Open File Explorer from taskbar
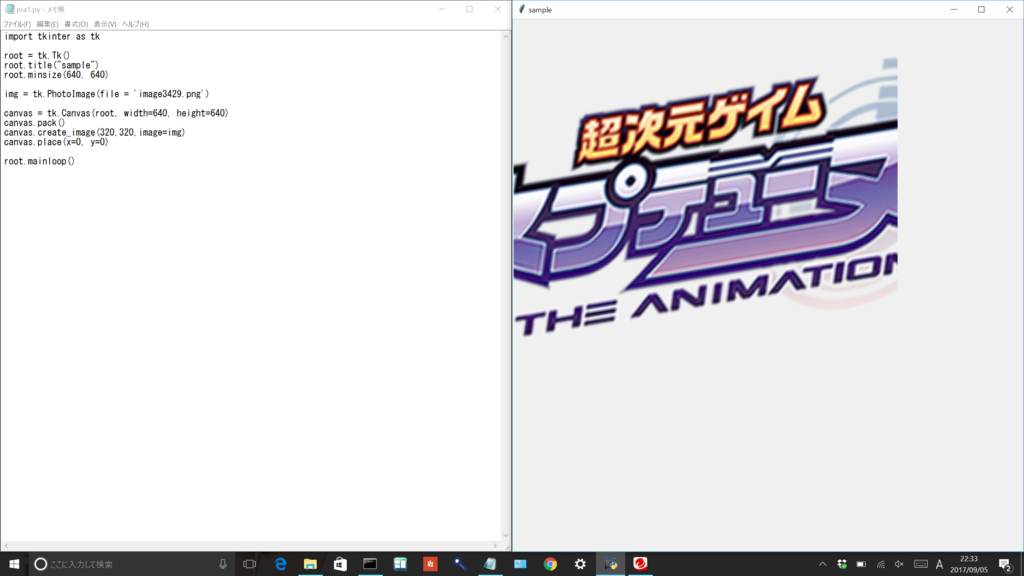This screenshot has height=576, width=1024. [310, 564]
